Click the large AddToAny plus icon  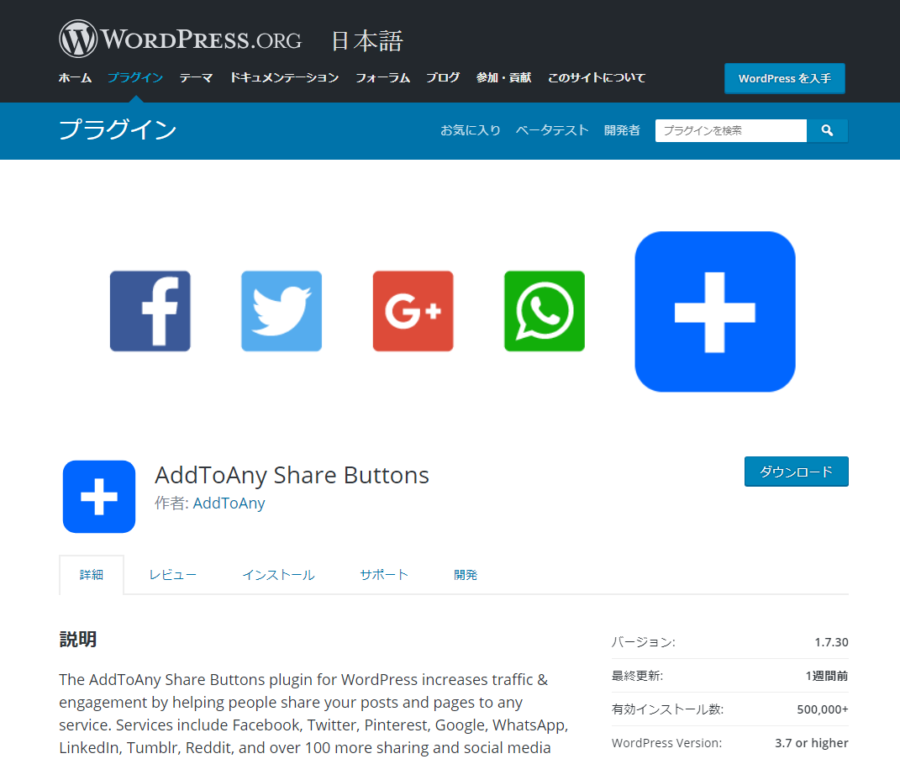pos(715,311)
